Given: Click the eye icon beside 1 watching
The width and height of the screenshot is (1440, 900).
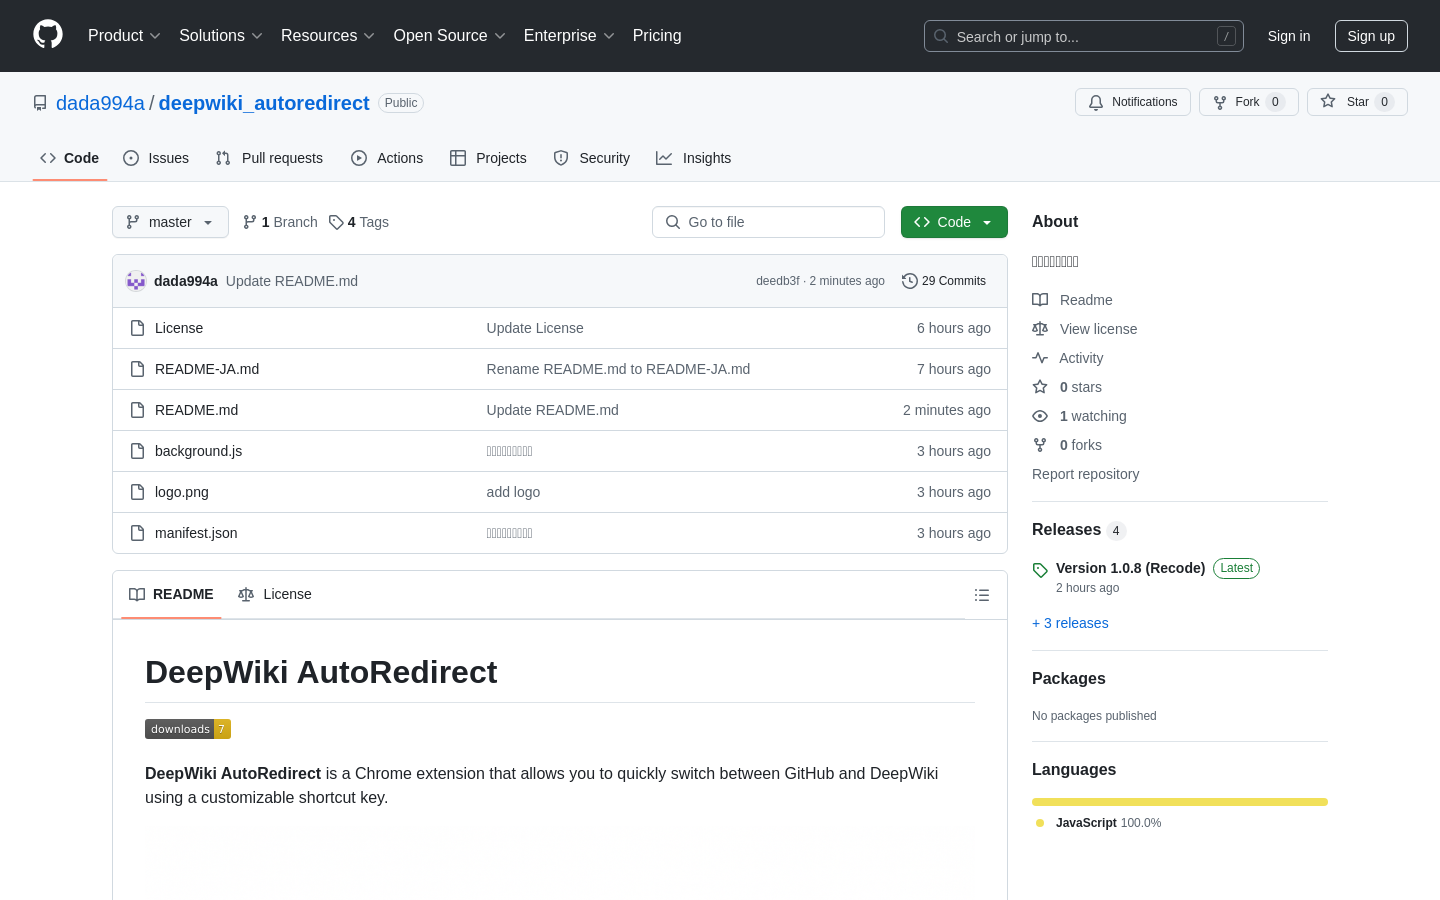Looking at the screenshot, I should [1040, 416].
